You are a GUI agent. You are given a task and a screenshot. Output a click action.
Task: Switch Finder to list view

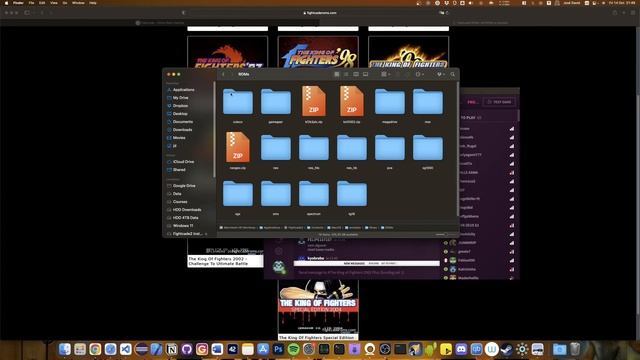[x=346, y=74]
